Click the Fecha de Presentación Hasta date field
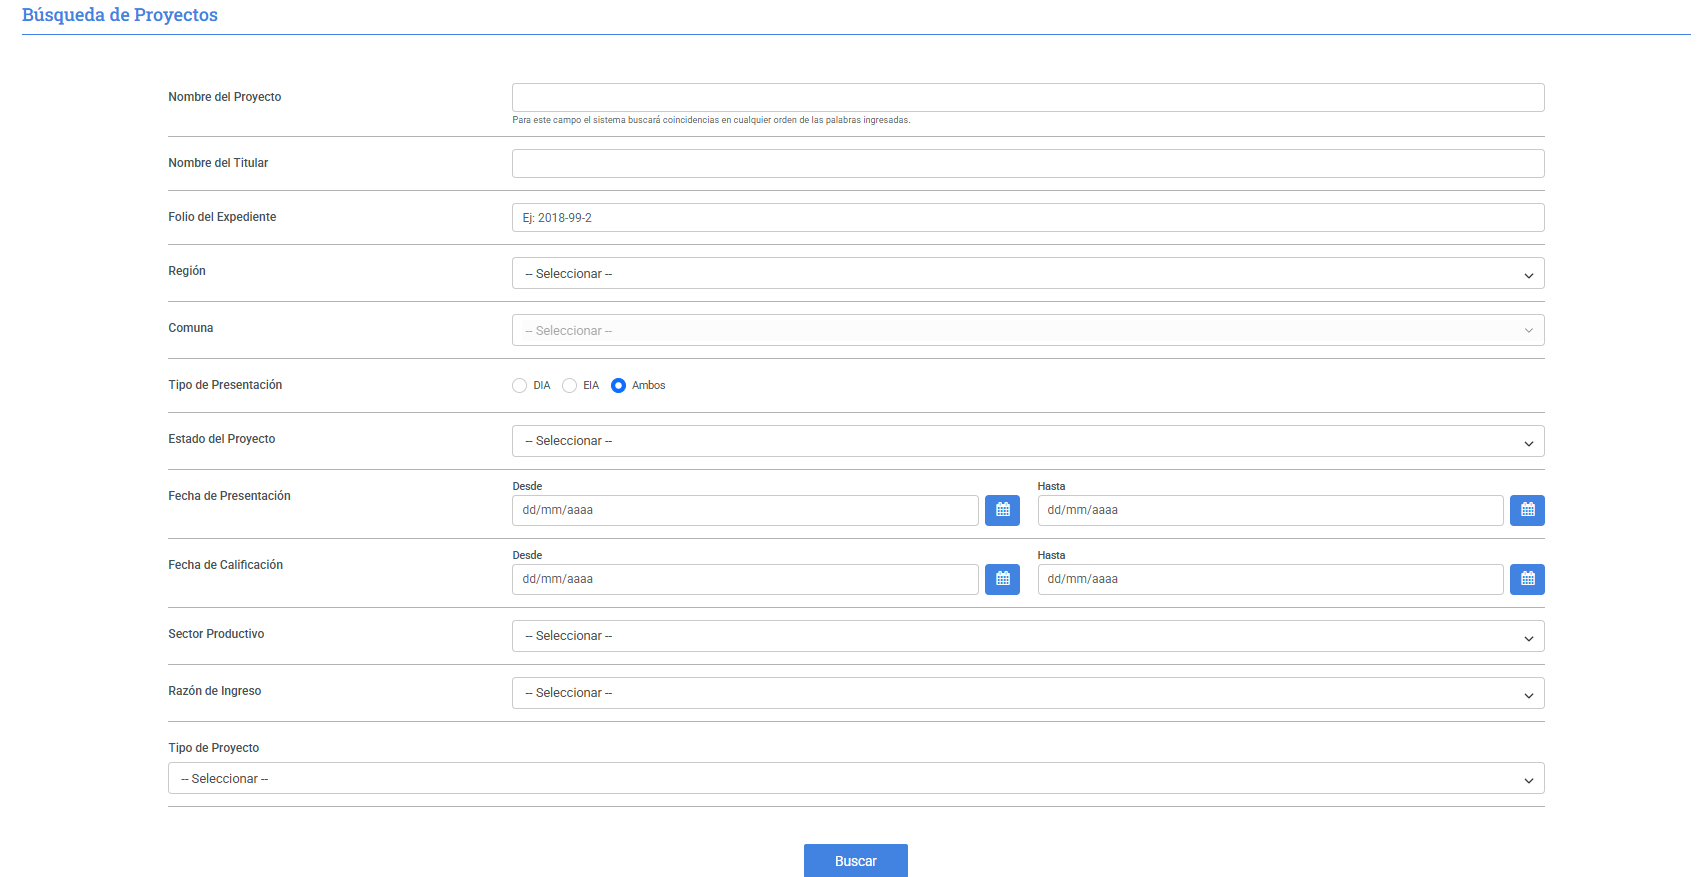Viewport: 1707px width, 877px height. coord(1269,510)
